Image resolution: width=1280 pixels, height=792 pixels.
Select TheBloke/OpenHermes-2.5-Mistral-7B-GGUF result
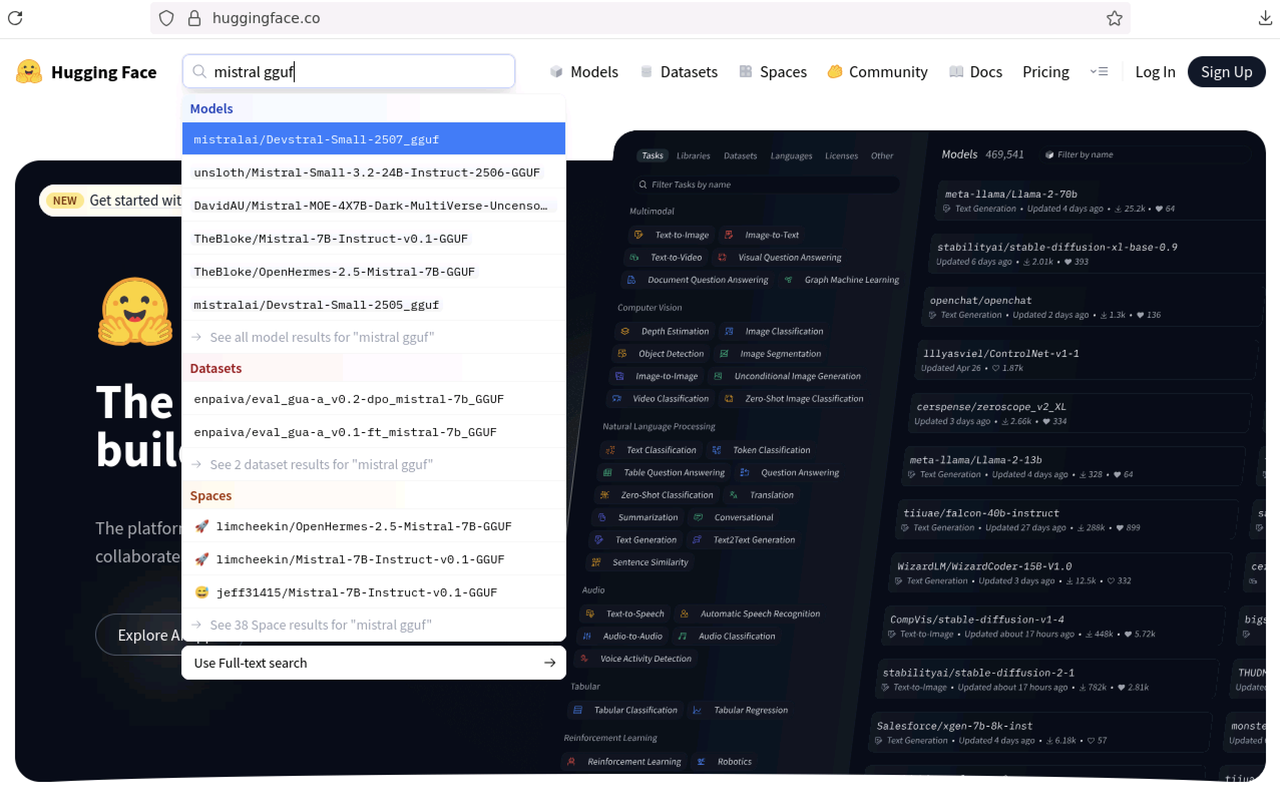coord(374,271)
